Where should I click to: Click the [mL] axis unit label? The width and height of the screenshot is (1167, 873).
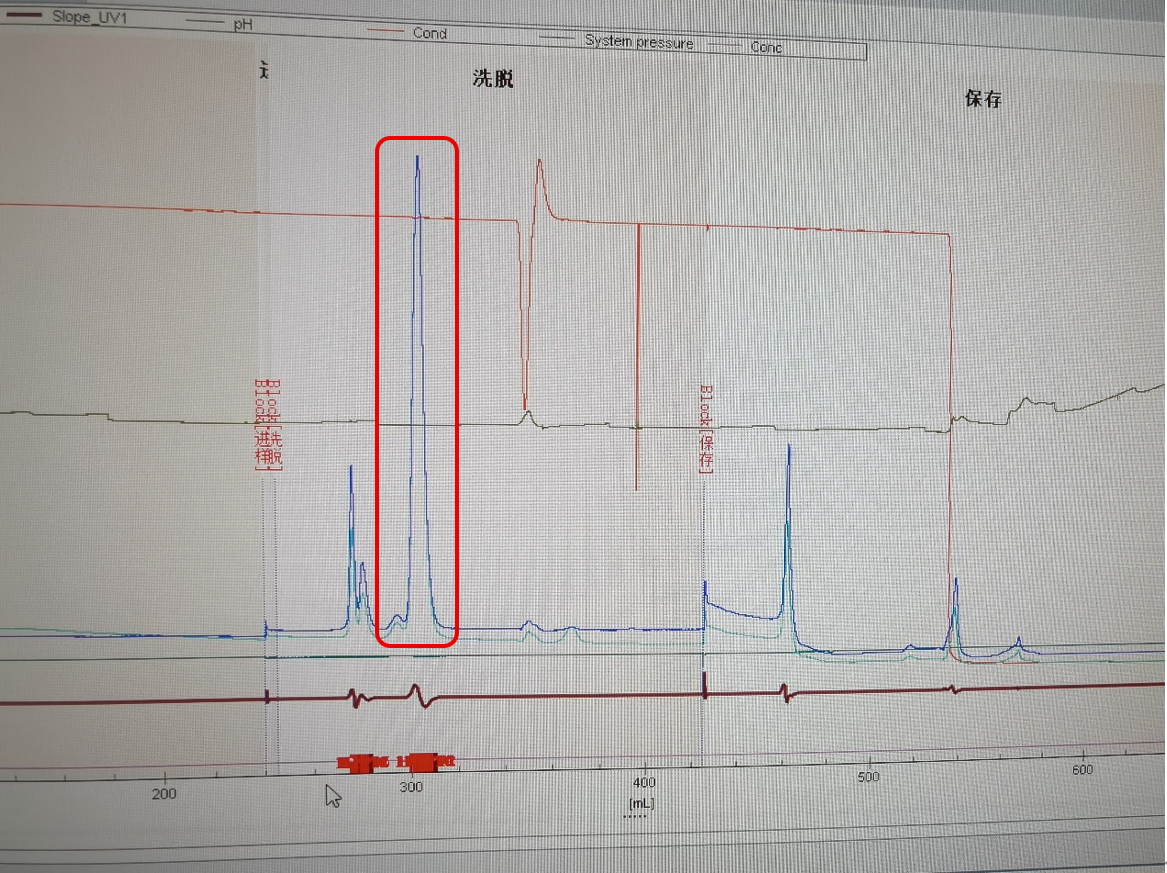(640, 802)
